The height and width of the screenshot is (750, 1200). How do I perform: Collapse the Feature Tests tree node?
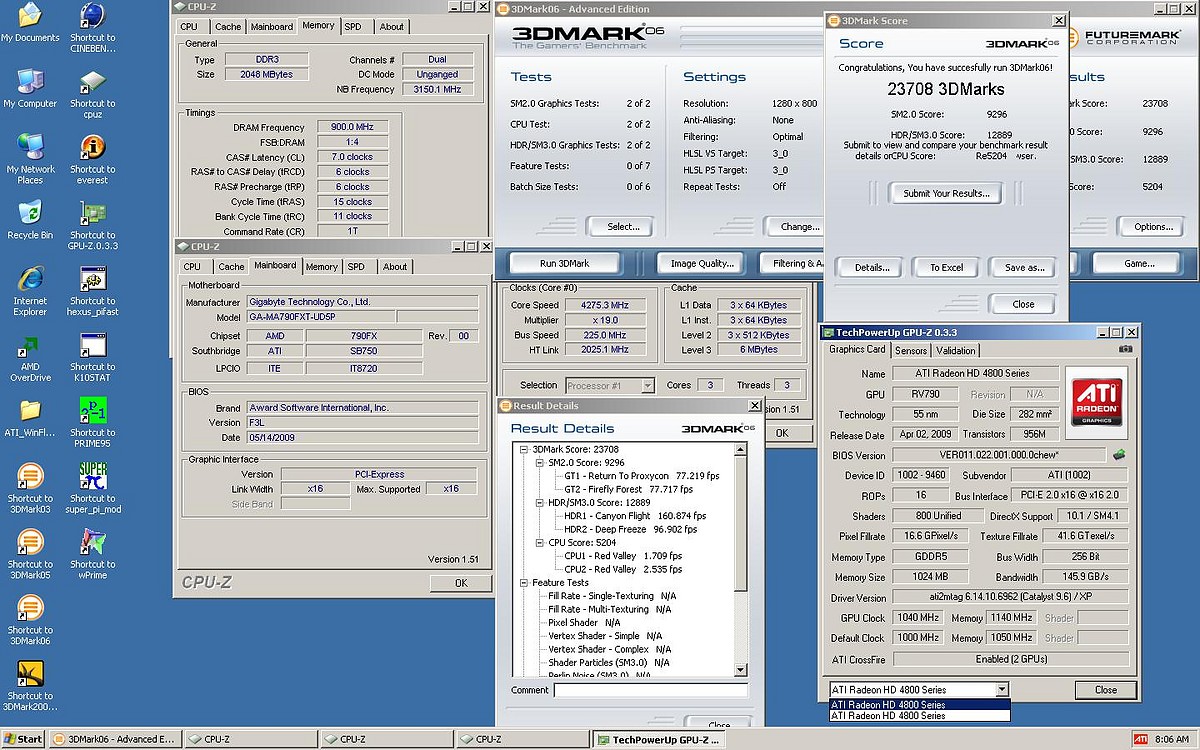coord(524,583)
